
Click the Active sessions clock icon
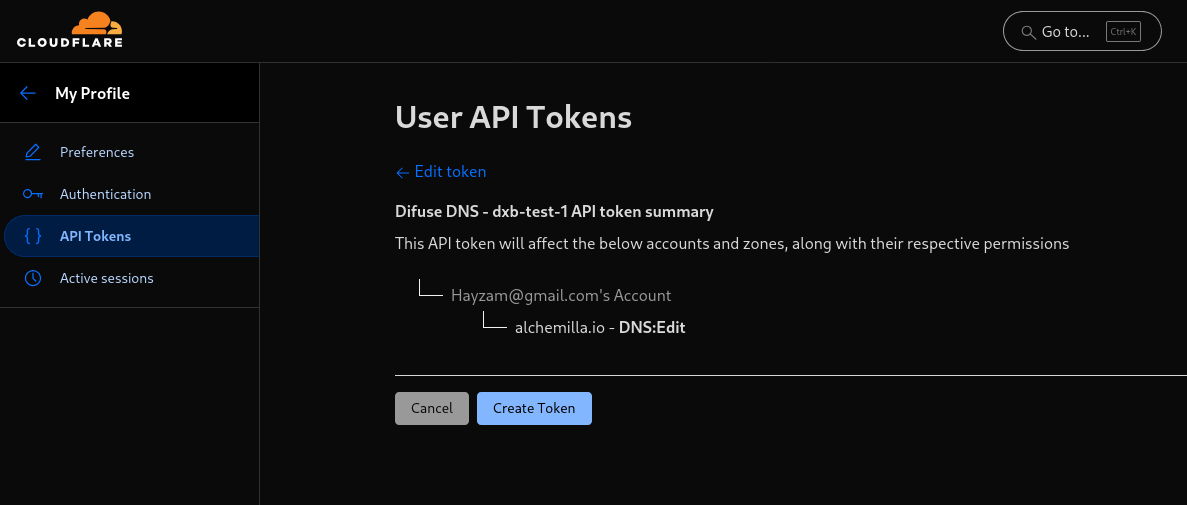33,278
